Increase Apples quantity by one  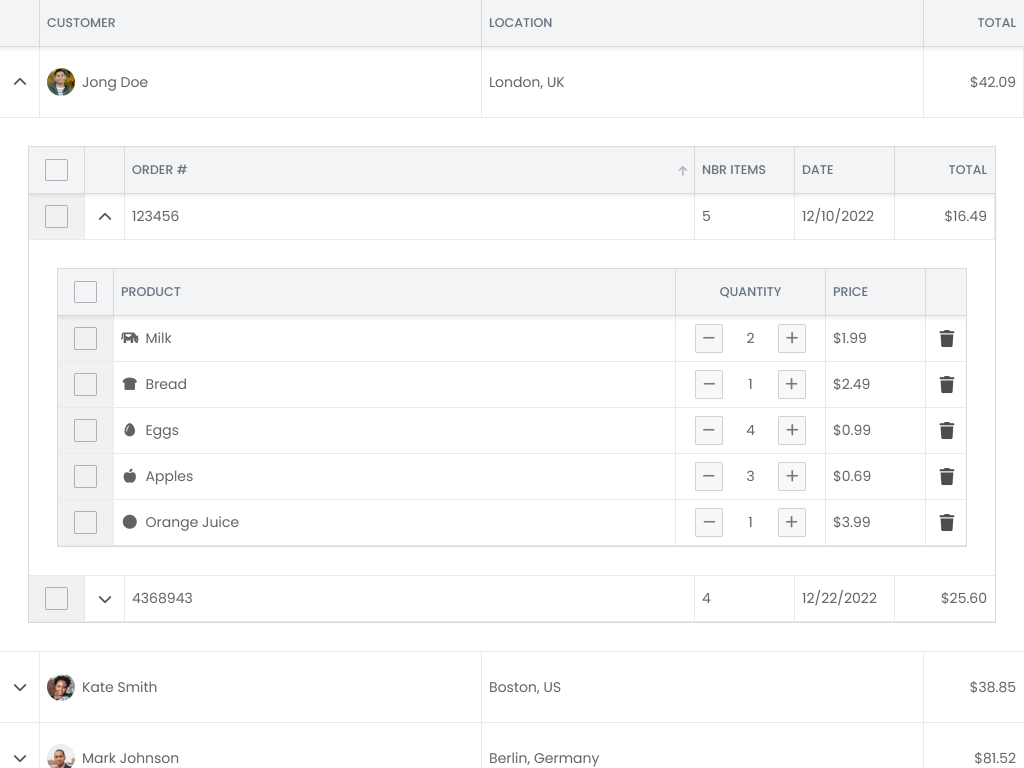(792, 476)
